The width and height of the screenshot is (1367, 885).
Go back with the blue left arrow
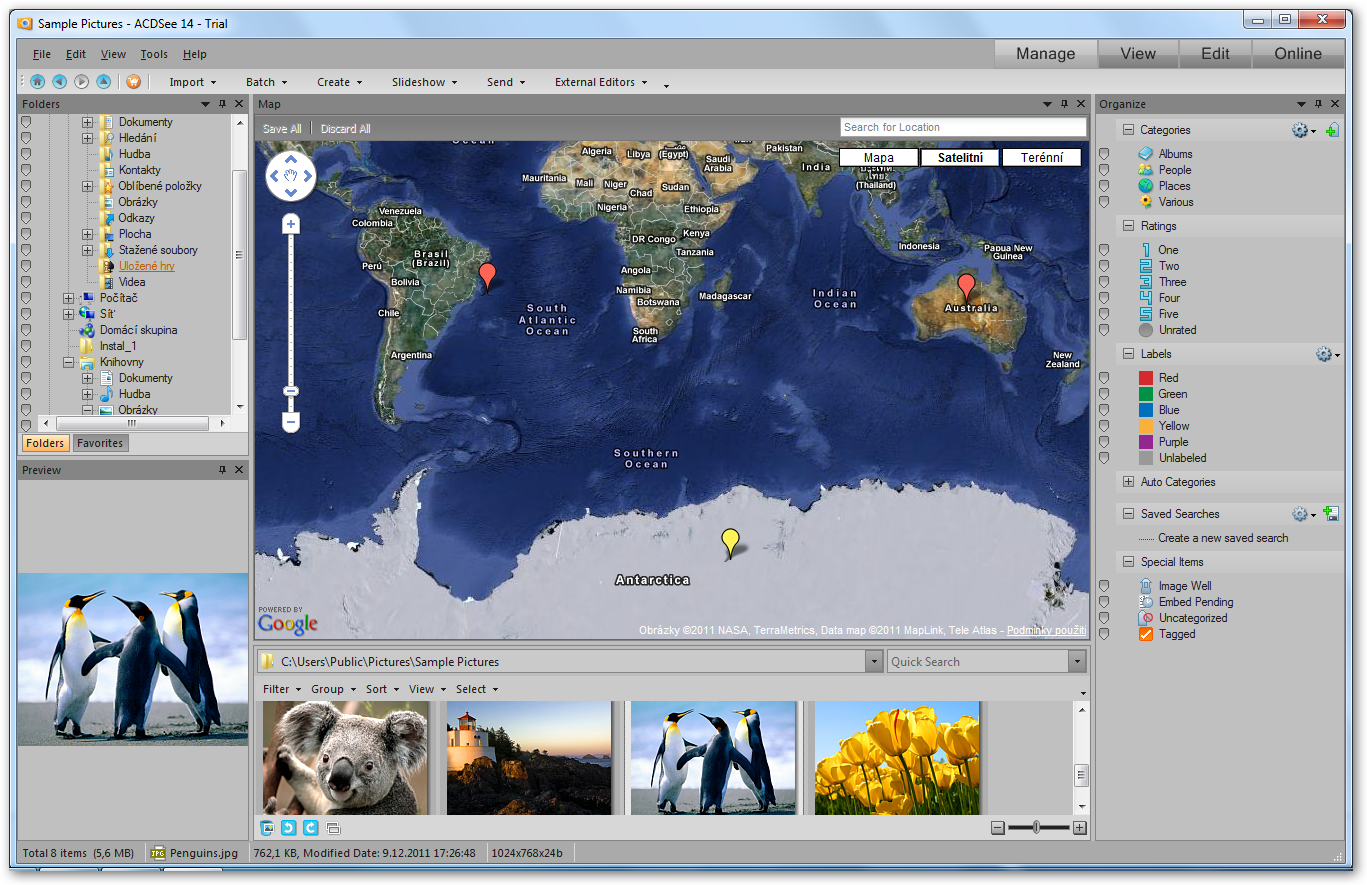pyautogui.click(x=59, y=82)
